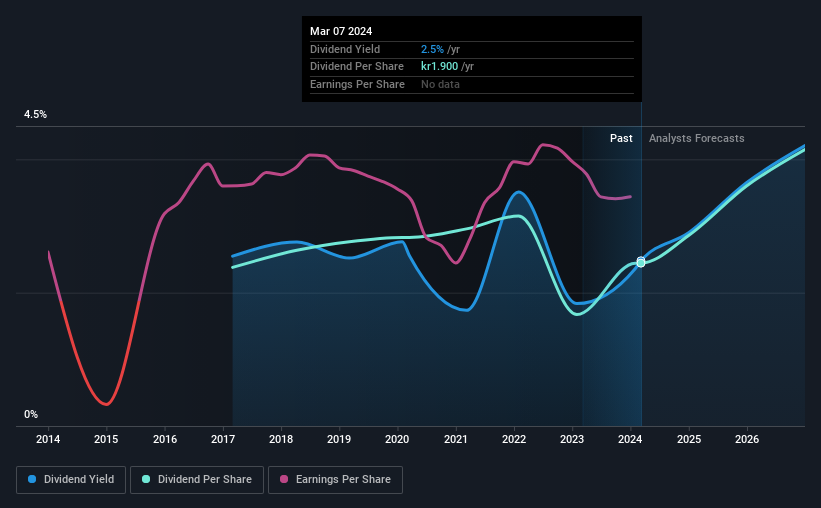
Task: Toggle the Dividend Yield legend button
Action: (x=71, y=480)
